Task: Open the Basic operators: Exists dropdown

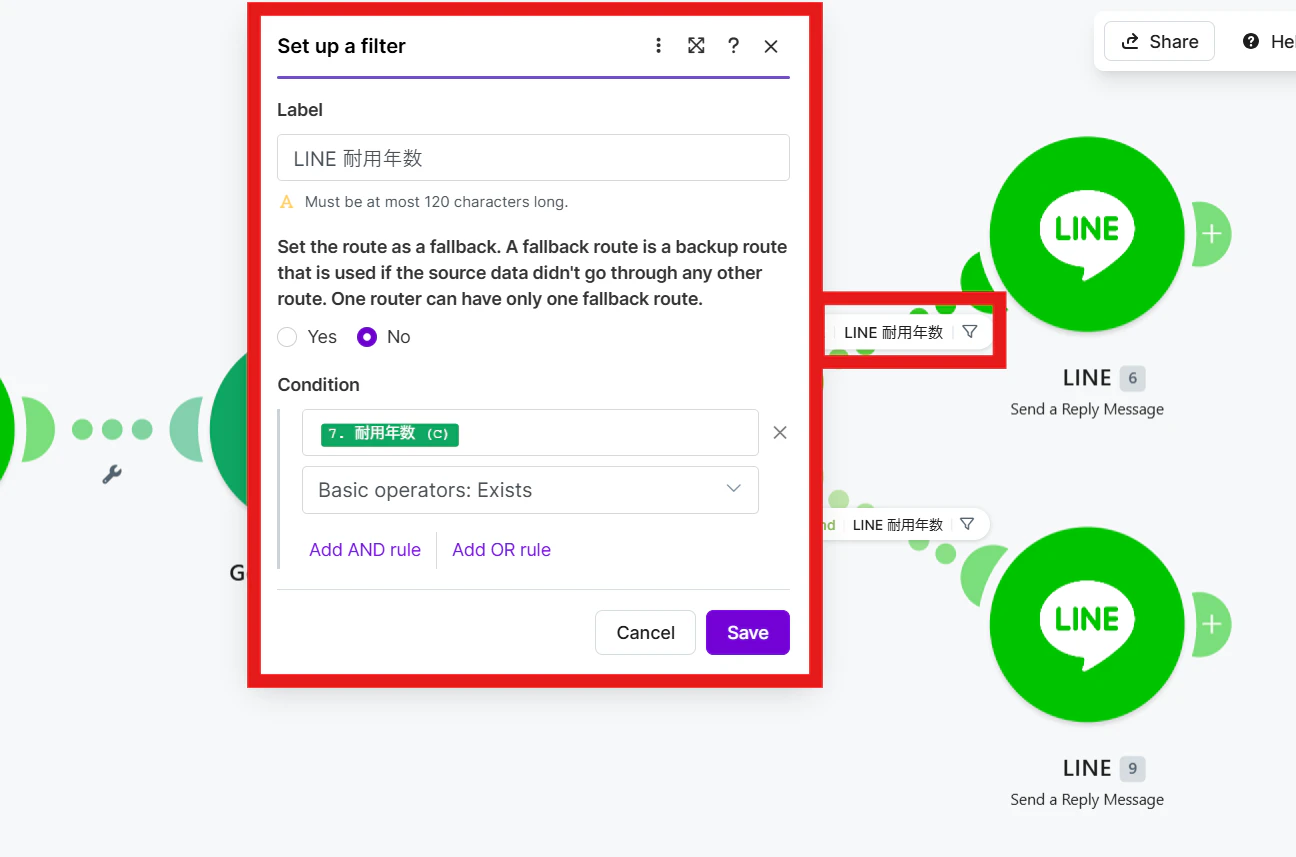Action: tap(530, 490)
